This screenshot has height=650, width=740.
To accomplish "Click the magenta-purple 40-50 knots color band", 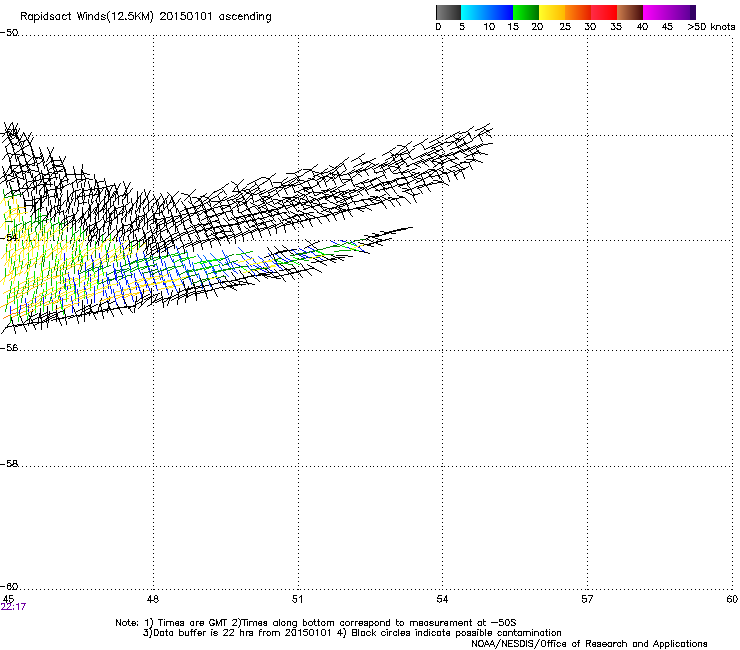I will click(x=669, y=12).
